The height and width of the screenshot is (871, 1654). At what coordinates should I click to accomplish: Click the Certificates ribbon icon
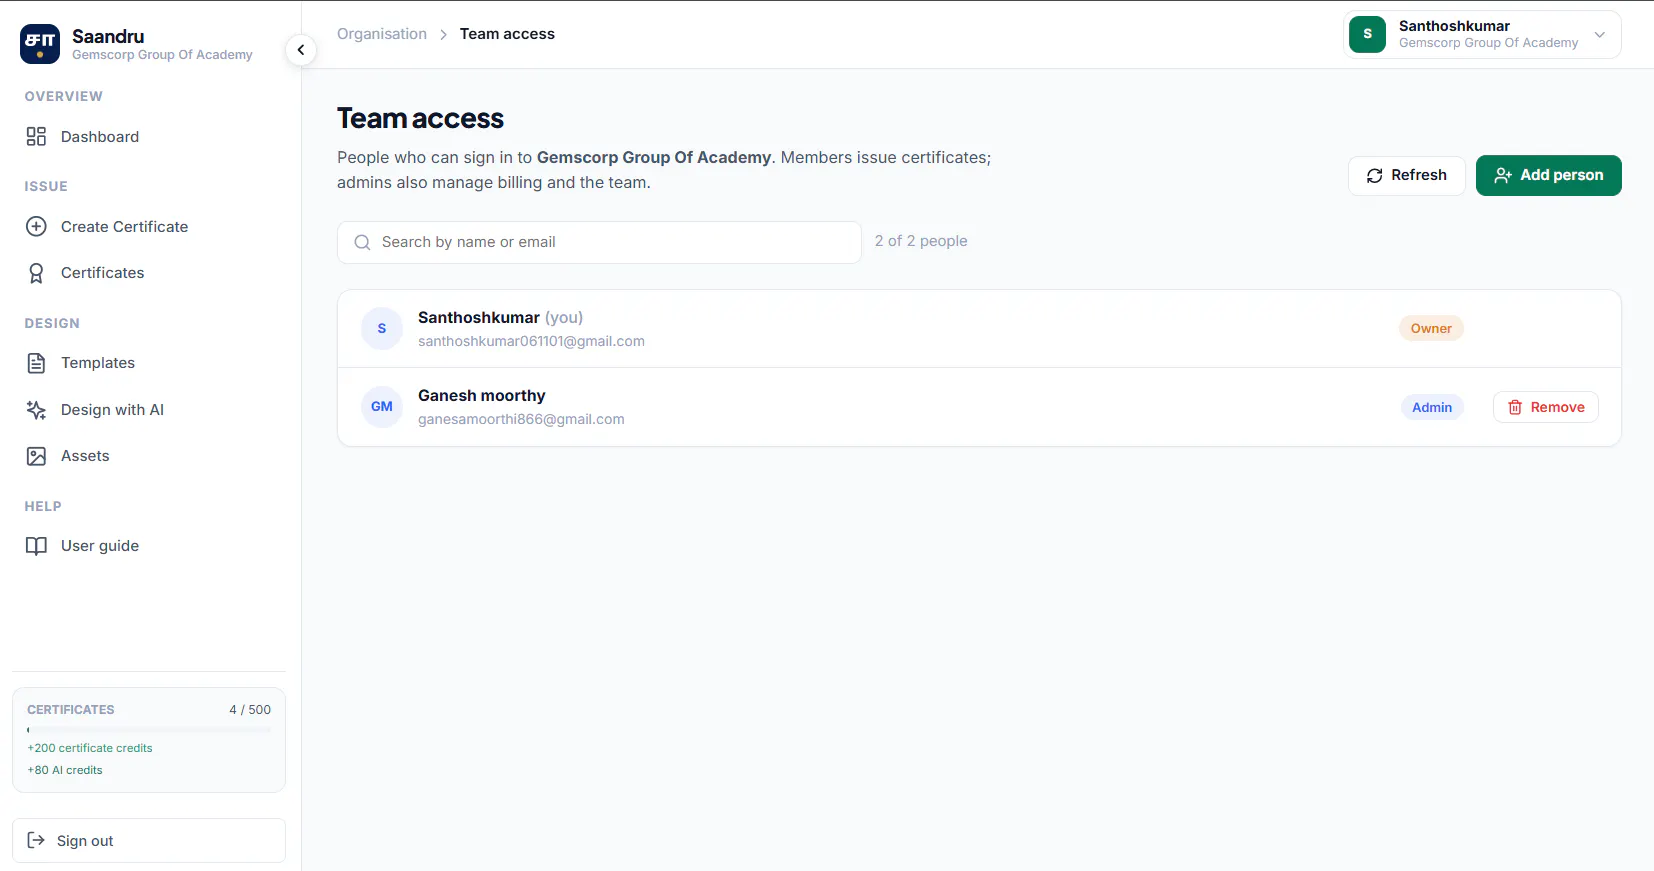click(x=36, y=273)
